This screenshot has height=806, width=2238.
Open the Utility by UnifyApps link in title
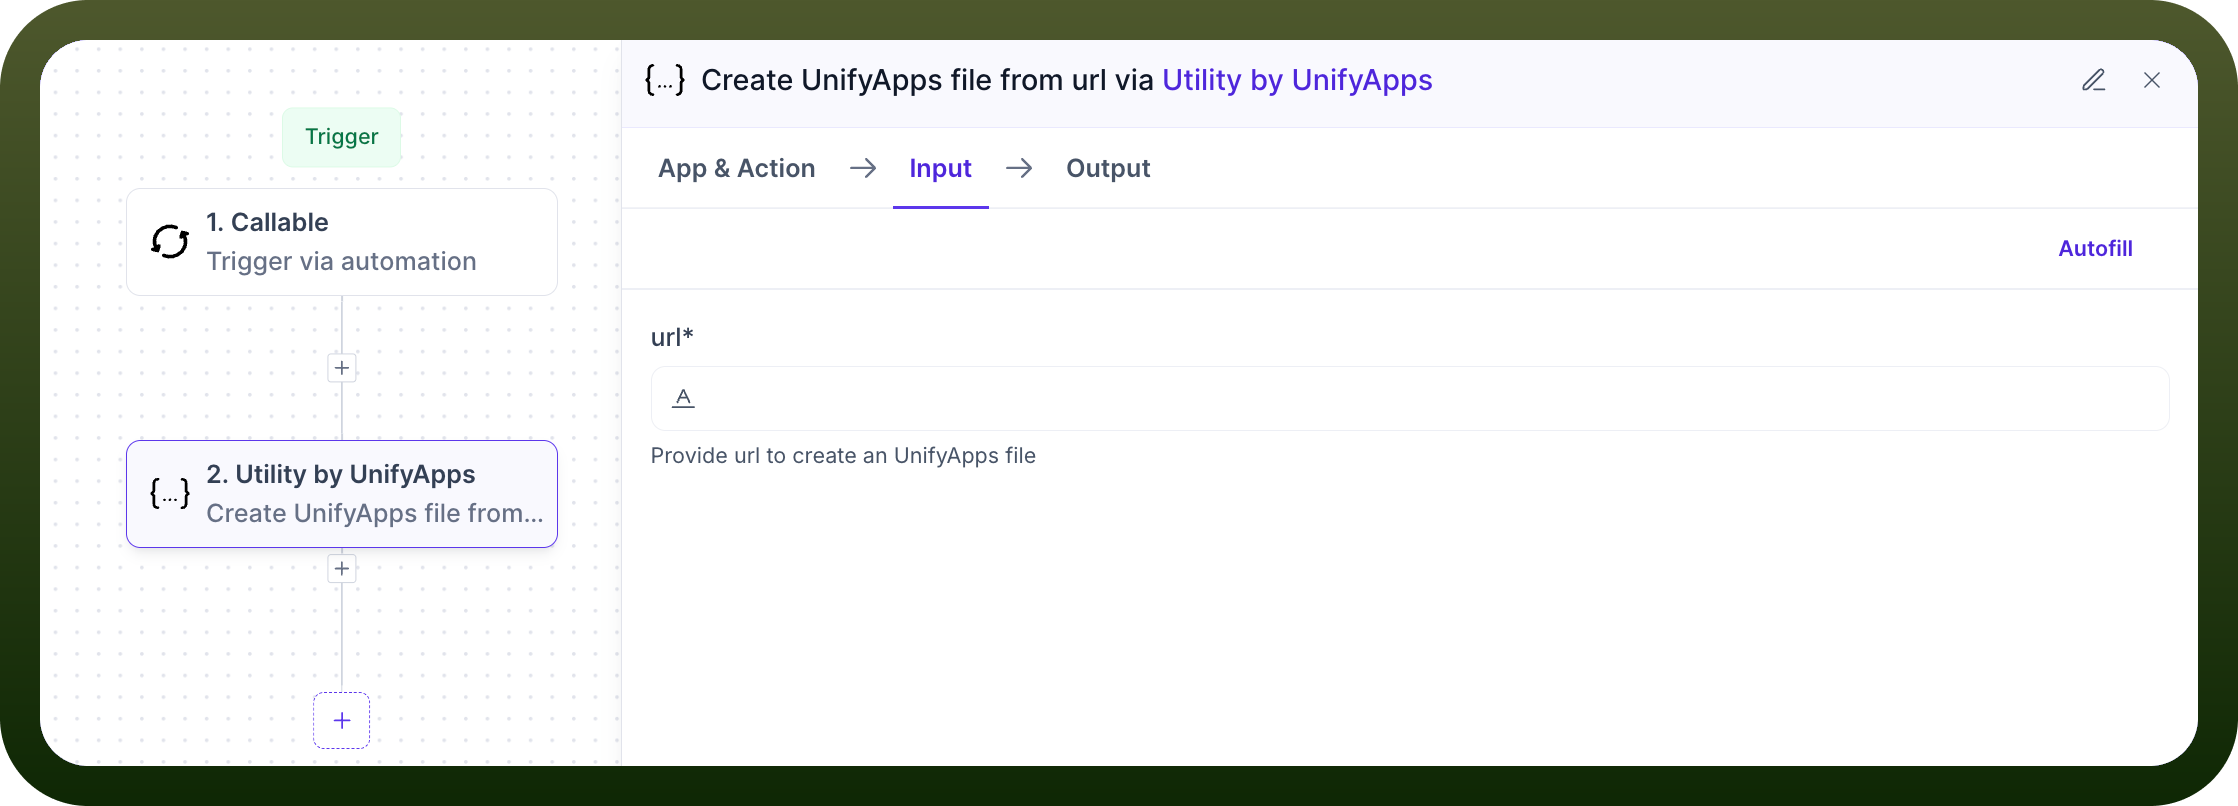pyautogui.click(x=1297, y=80)
